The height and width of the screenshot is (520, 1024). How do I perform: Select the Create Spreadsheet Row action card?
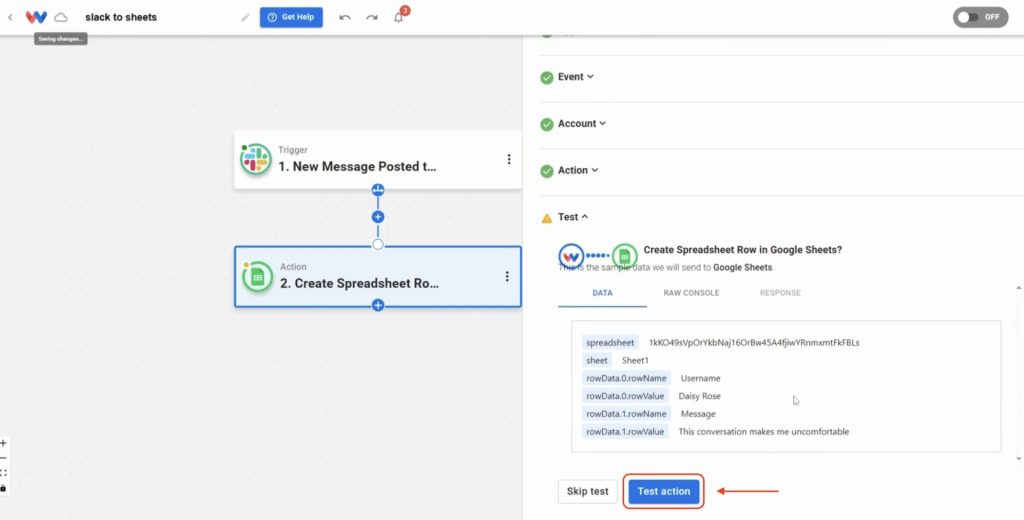click(377, 276)
